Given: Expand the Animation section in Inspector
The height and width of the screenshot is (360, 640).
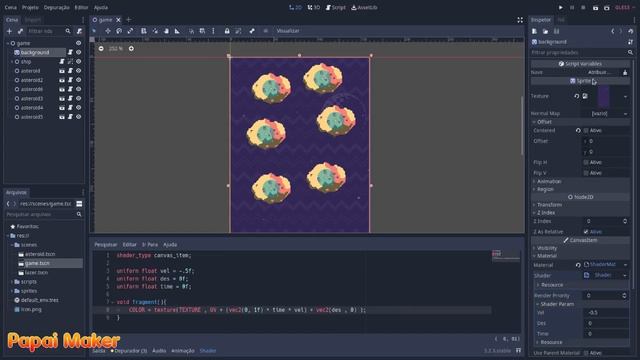Looking at the screenshot, I should coord(549,181).
